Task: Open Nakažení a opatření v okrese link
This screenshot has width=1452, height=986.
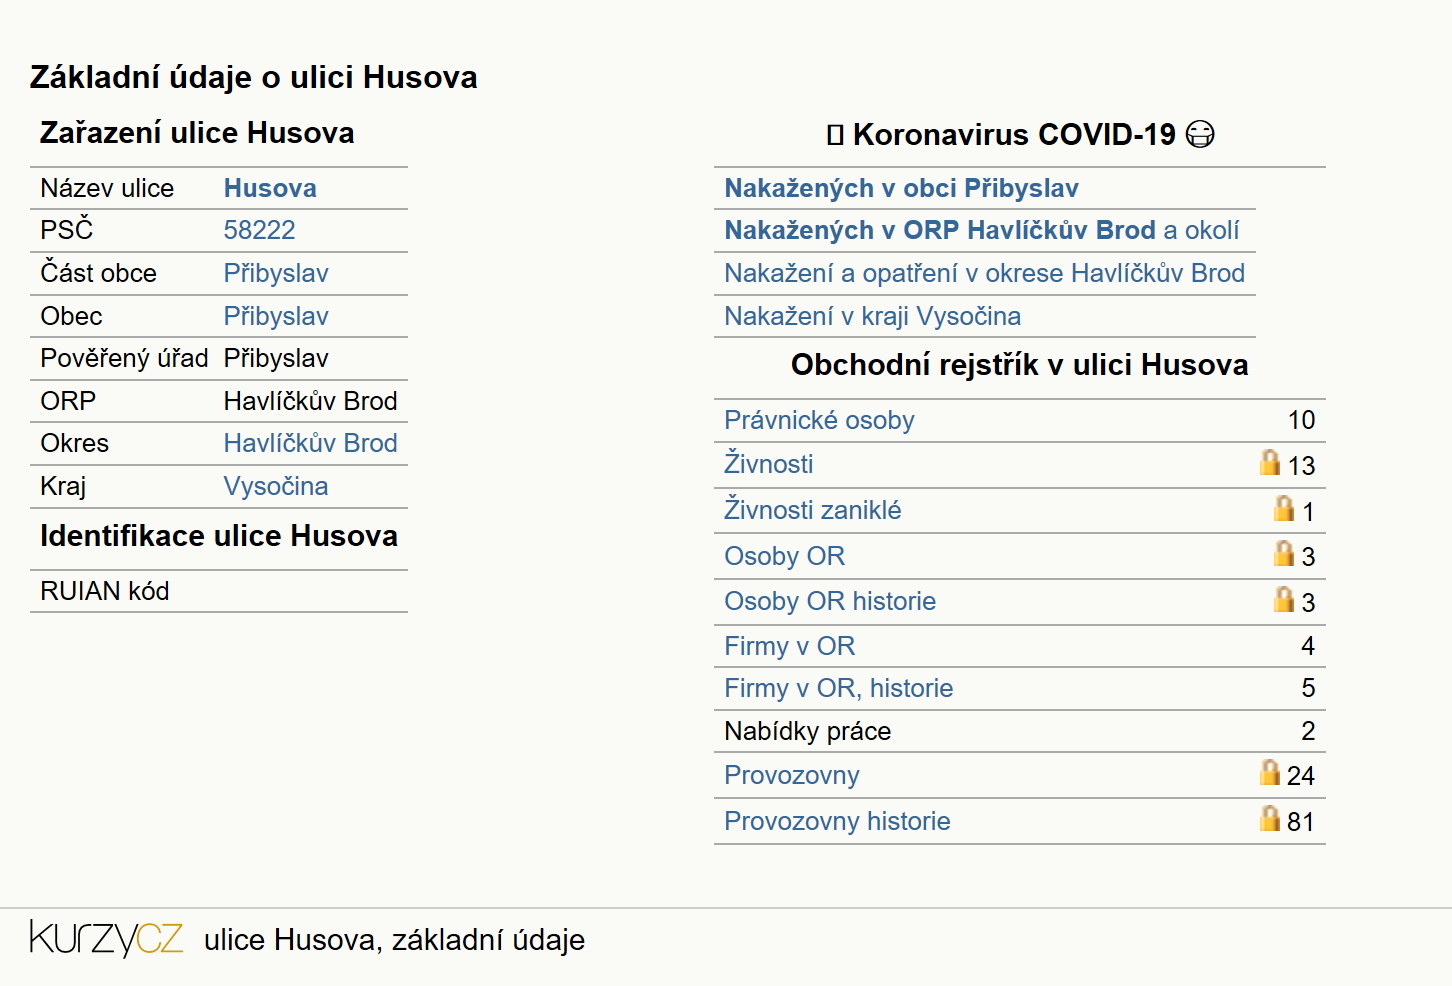Action: [985, 273]
